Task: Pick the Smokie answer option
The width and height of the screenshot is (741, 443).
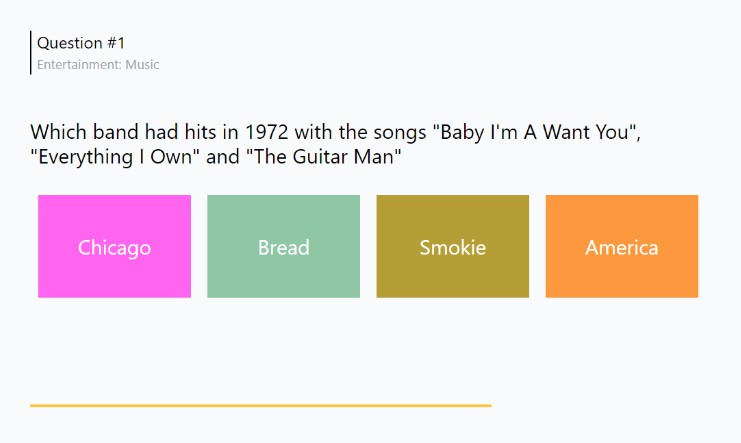Action: [x=452, y=247]
